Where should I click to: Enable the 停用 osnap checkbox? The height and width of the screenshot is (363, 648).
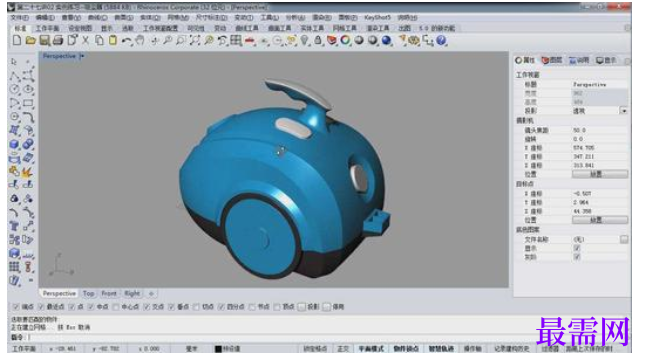[327, 307]
